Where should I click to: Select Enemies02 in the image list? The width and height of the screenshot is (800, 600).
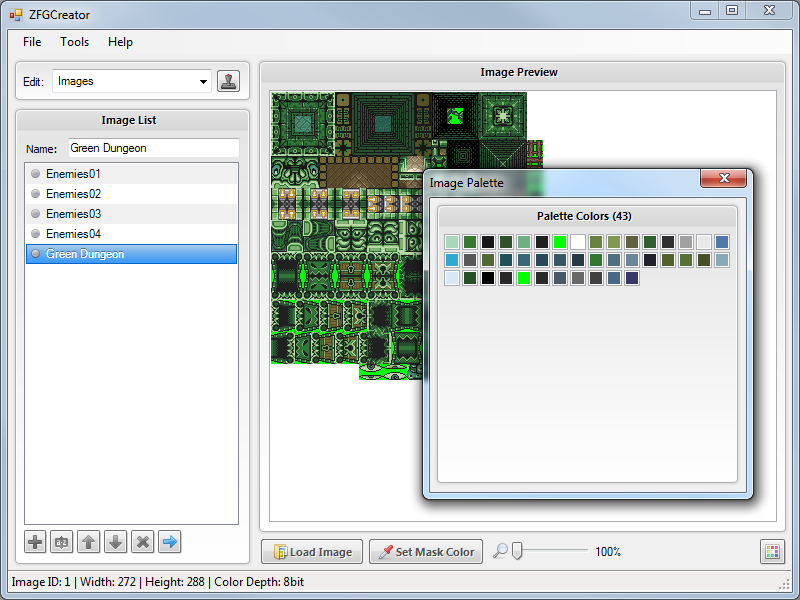(132, 194)
